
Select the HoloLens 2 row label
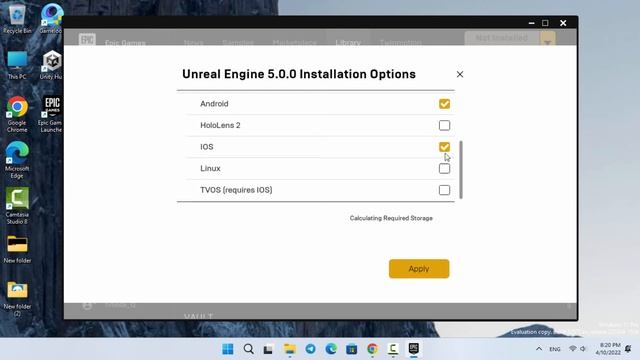(x=220, y=125)
